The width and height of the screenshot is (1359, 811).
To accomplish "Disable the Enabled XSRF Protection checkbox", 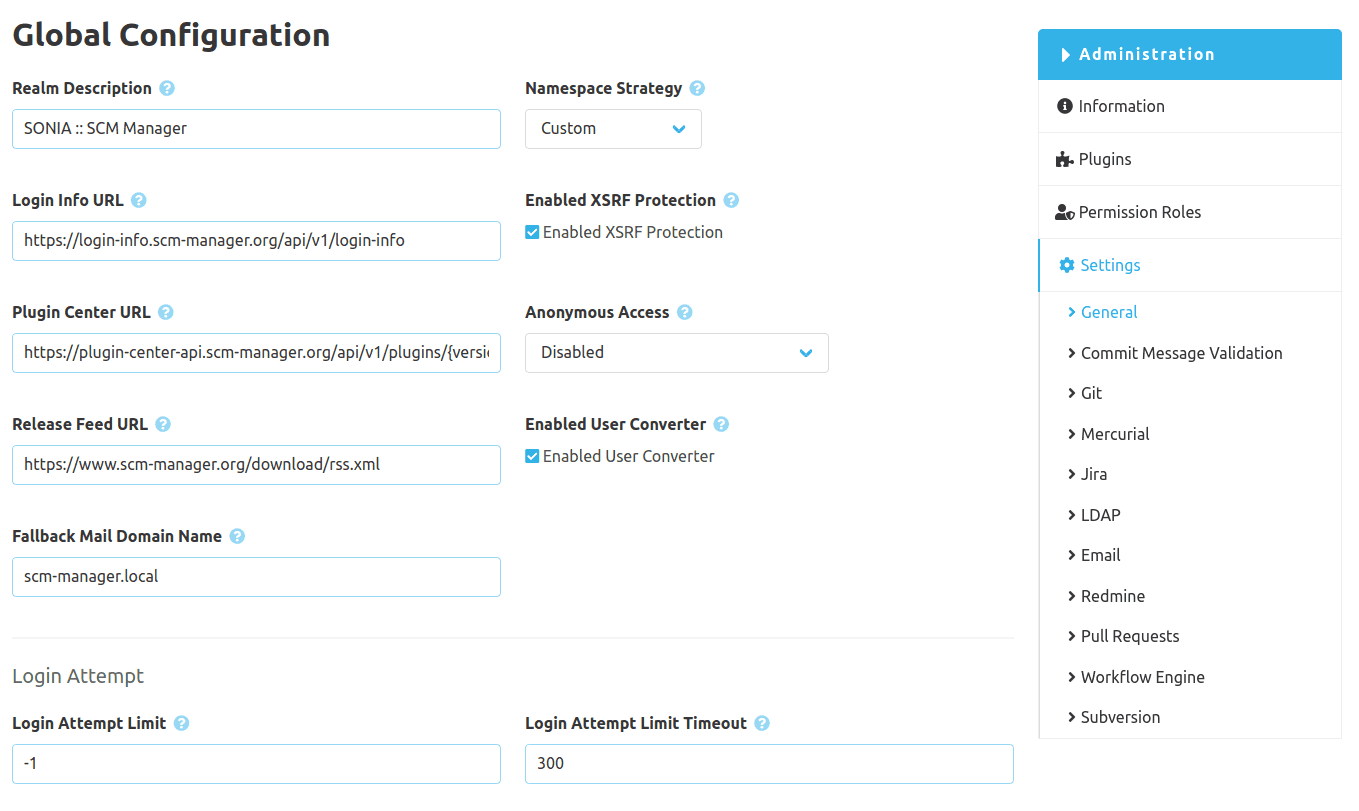I will click(x=532, y=232).
